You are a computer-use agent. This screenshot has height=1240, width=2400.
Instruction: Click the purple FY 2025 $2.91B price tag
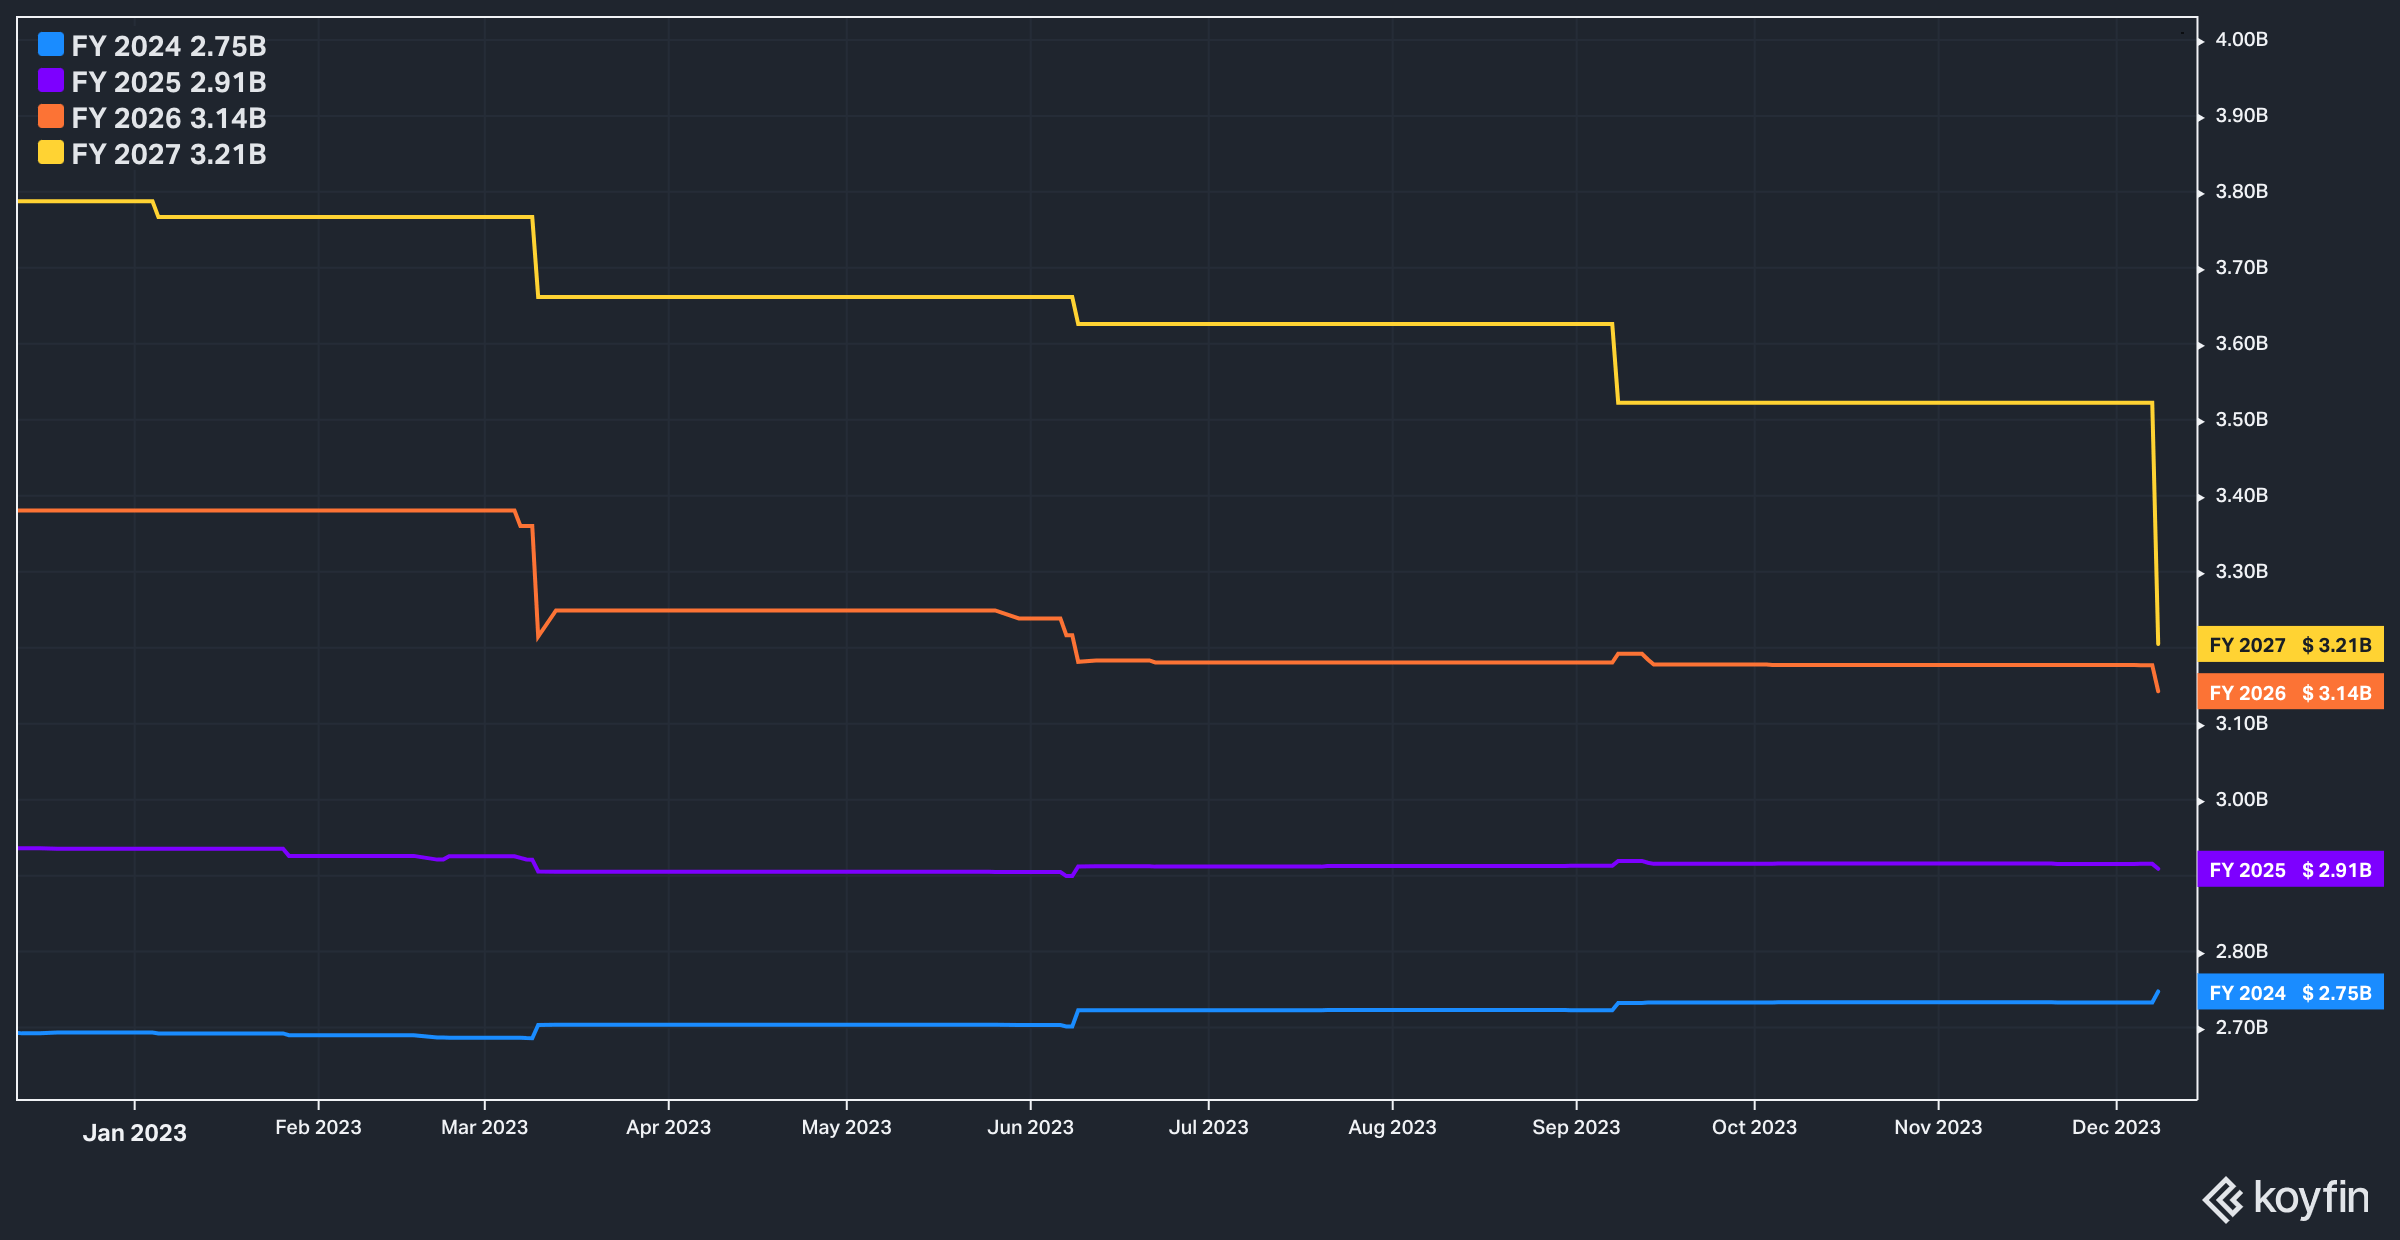click(x=2290, y=870)
